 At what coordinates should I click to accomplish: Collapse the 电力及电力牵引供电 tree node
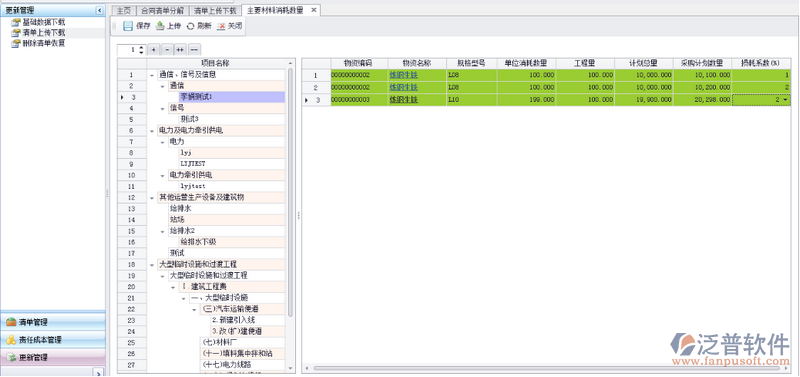coord(152,131)
